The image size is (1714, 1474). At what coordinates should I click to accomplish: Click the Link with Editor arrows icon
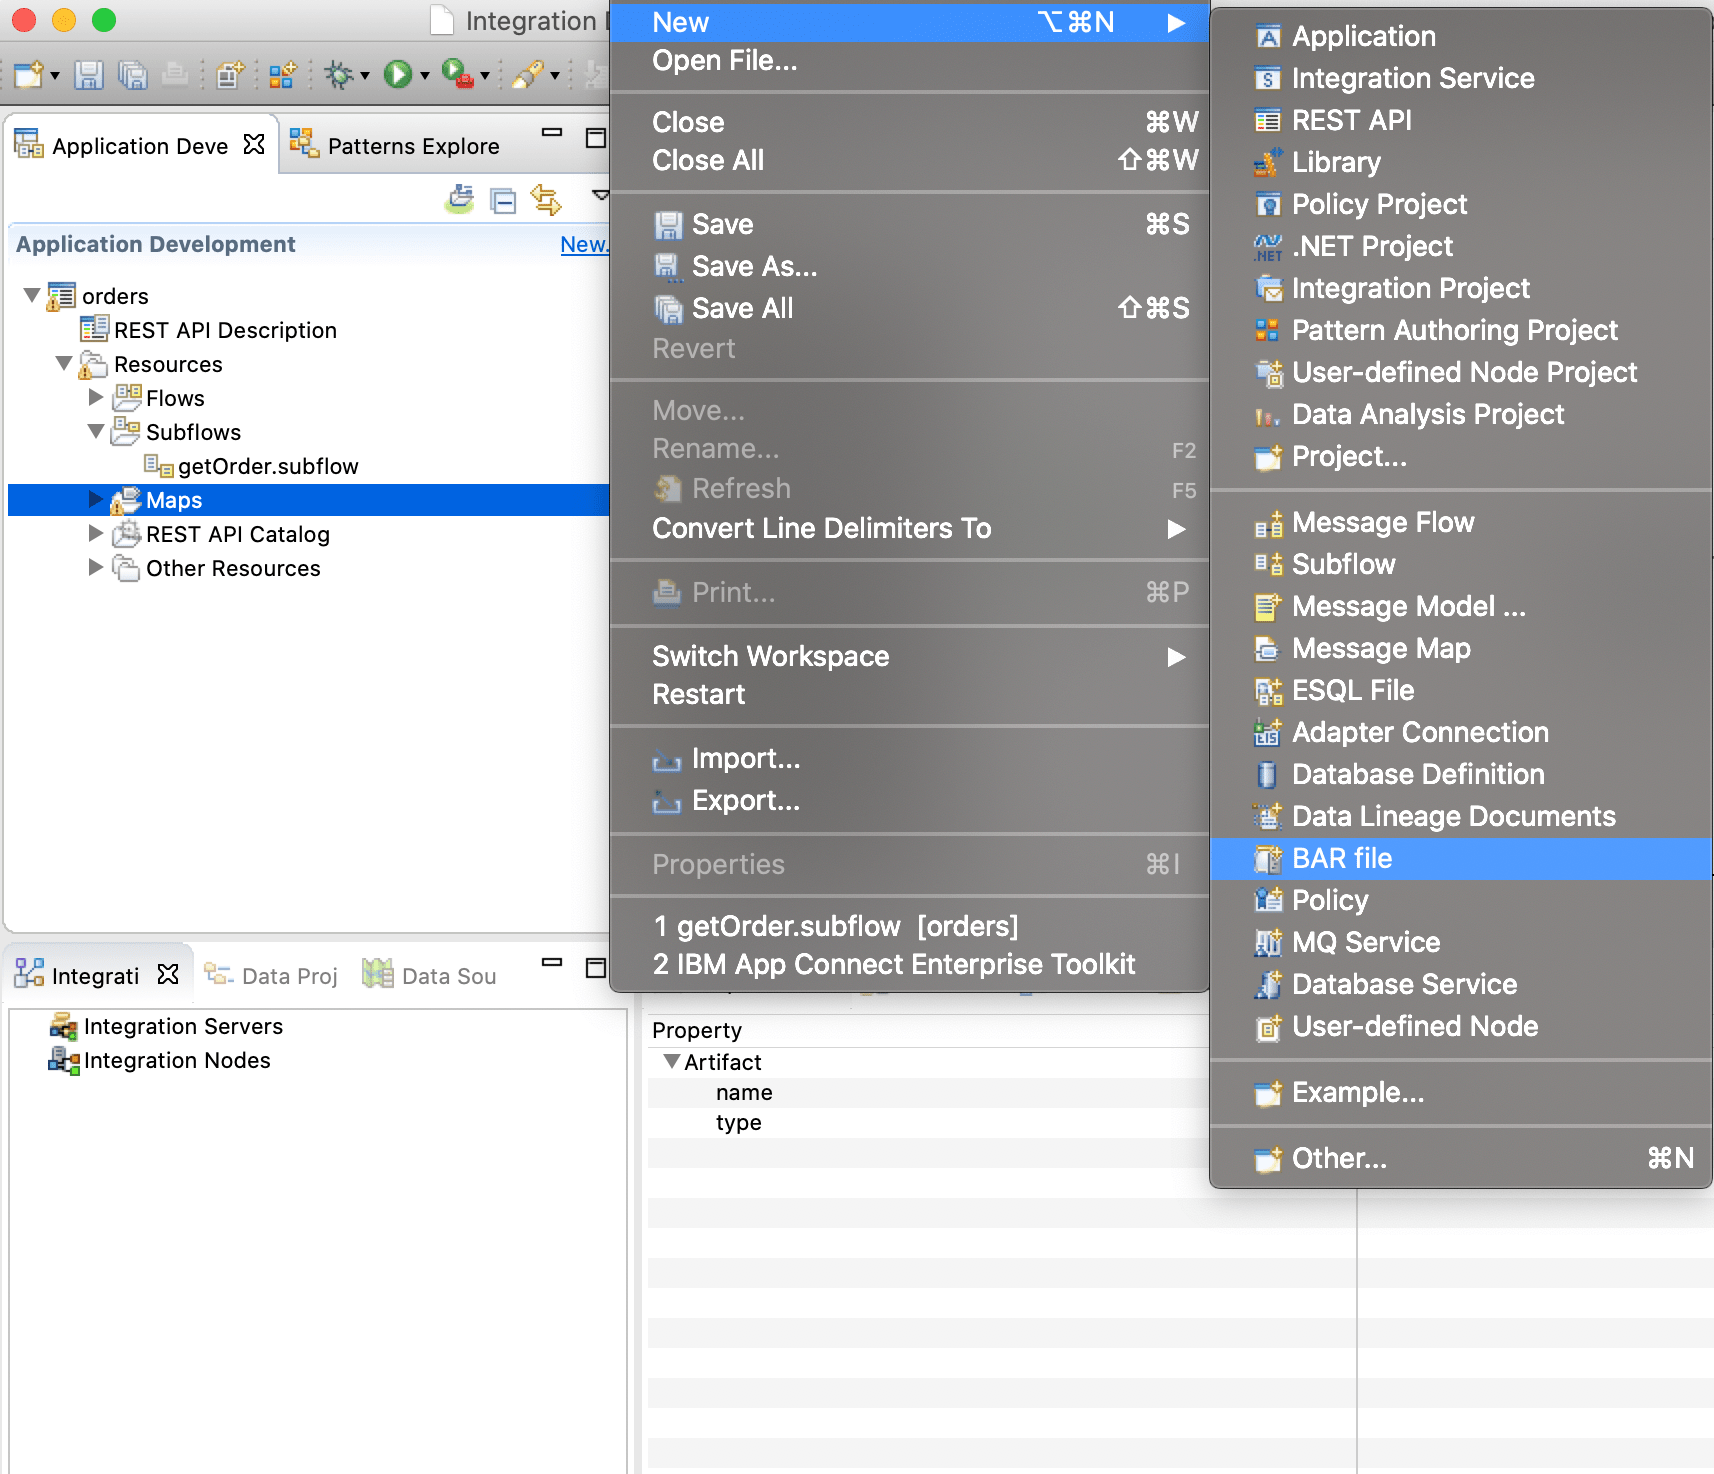(546, 200)
